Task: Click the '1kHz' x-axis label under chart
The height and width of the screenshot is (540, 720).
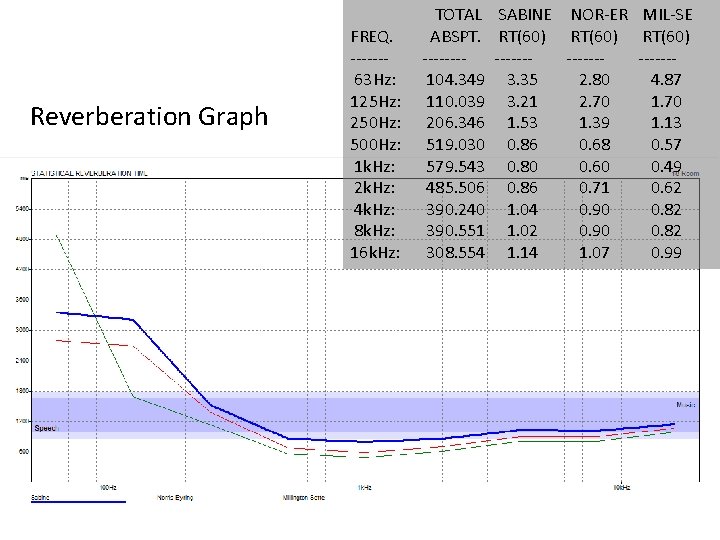Action: (x=365, y=487)
